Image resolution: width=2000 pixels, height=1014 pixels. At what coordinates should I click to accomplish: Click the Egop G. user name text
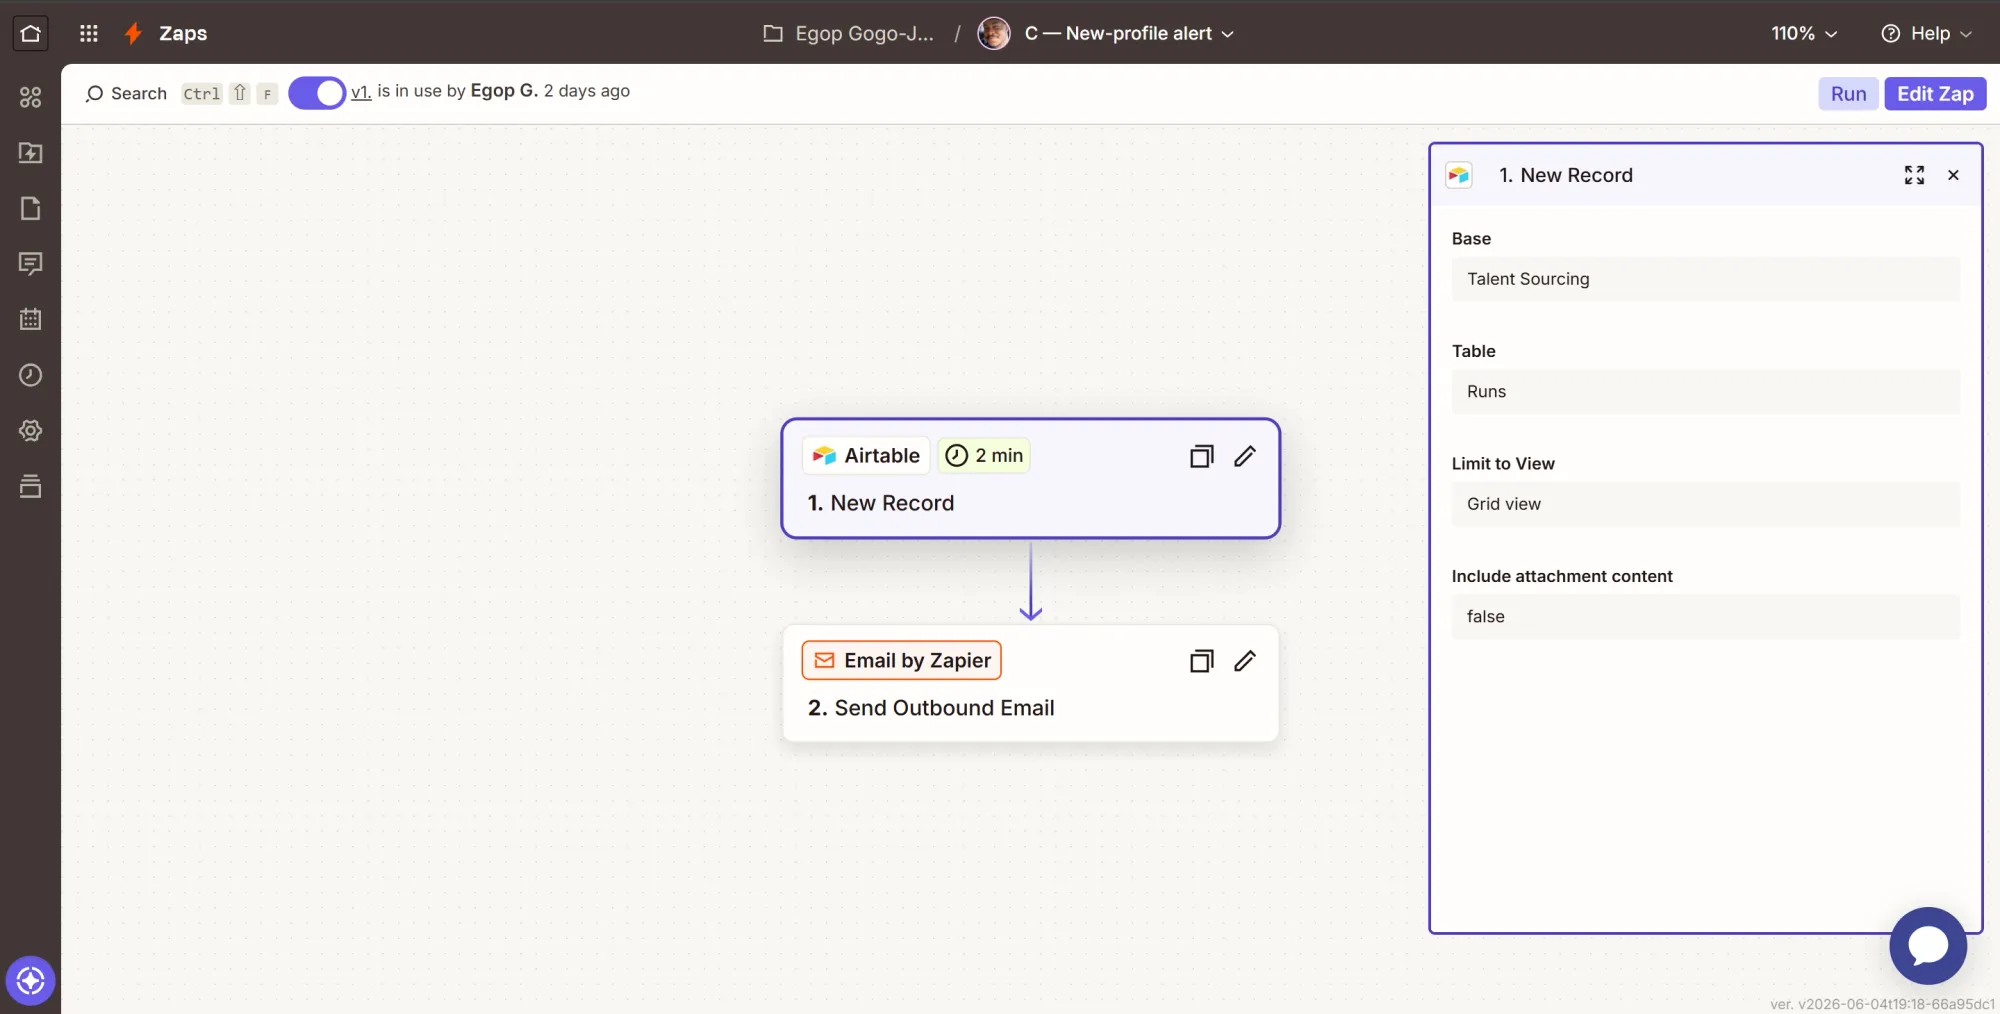point(504,91)
